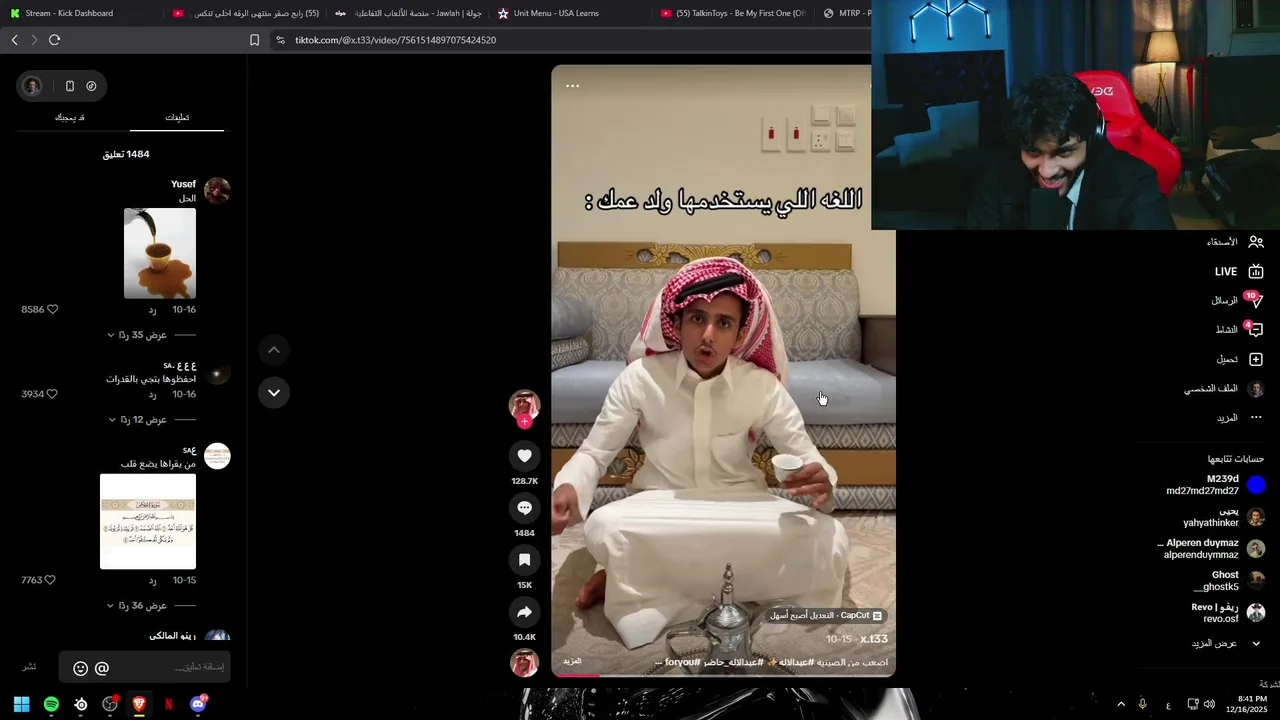
Task: Go to previous video arrow
Action: (274, 350)
